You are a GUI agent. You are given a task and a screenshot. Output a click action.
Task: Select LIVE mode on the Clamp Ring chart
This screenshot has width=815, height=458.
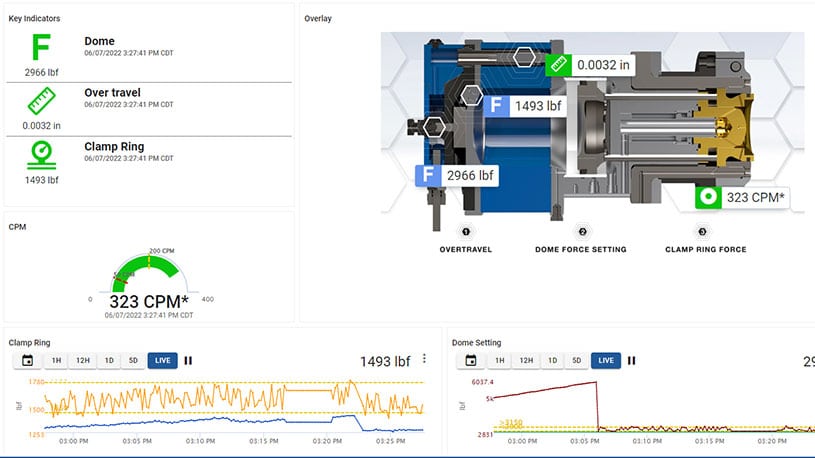[162, 360]
